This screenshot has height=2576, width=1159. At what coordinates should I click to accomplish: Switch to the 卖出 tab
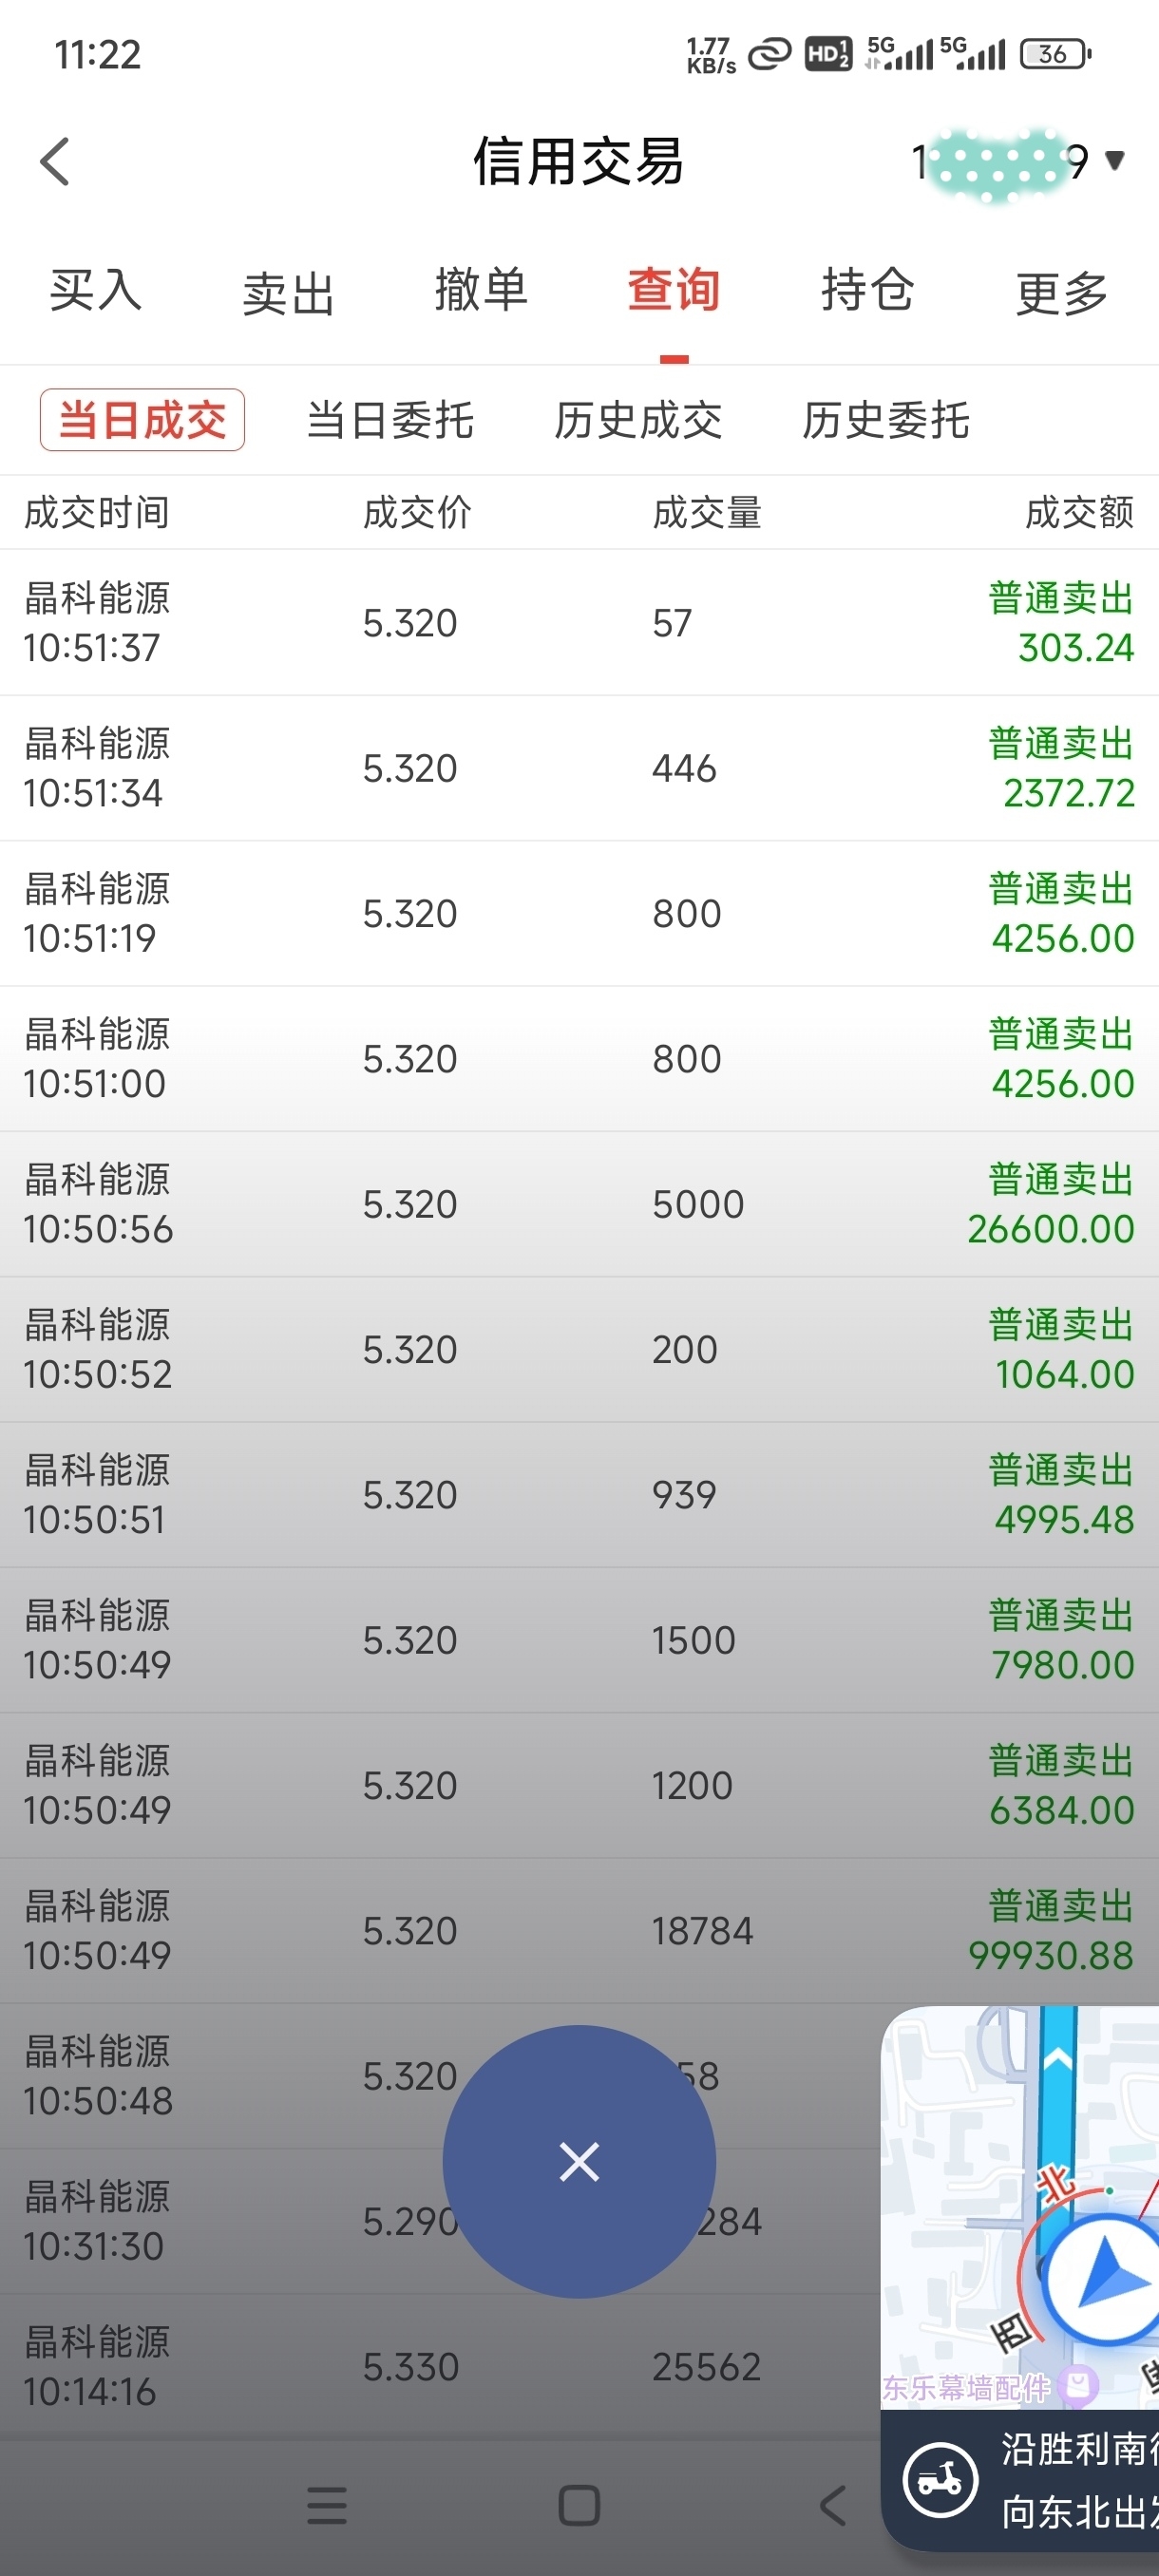point(288,294)
